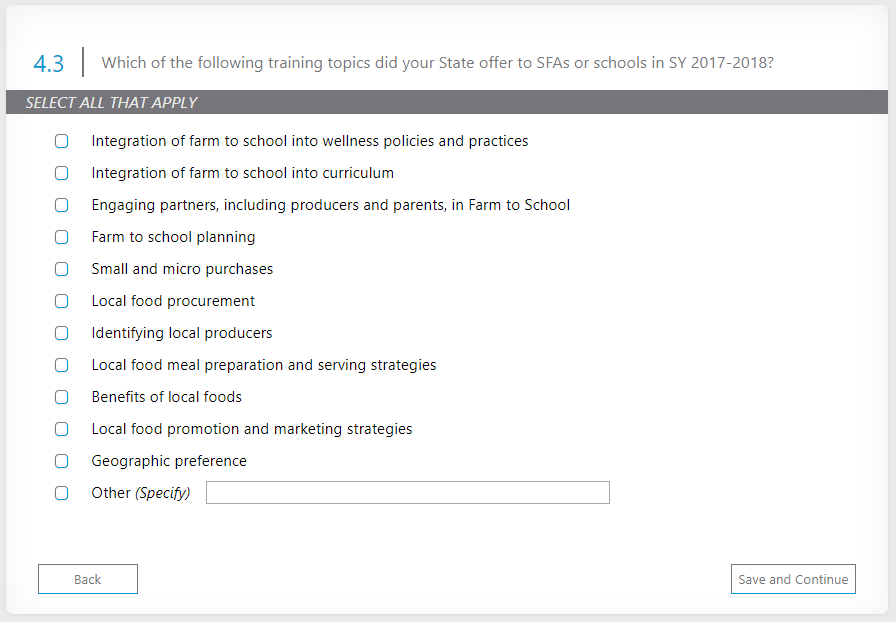The image size is (896, 622).
Task: Check the 'Geographic preference' checkbox
Action: click(62, 461)
